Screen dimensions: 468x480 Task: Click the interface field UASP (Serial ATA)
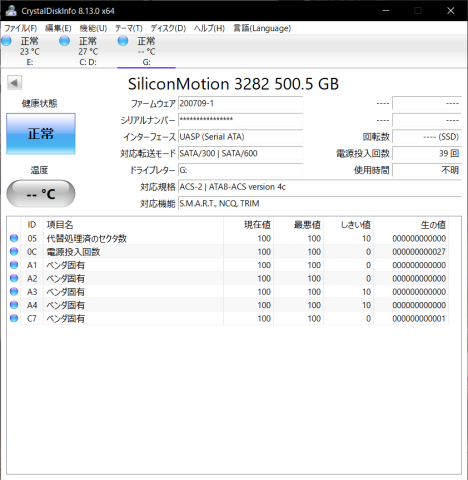tap(240, 137)
